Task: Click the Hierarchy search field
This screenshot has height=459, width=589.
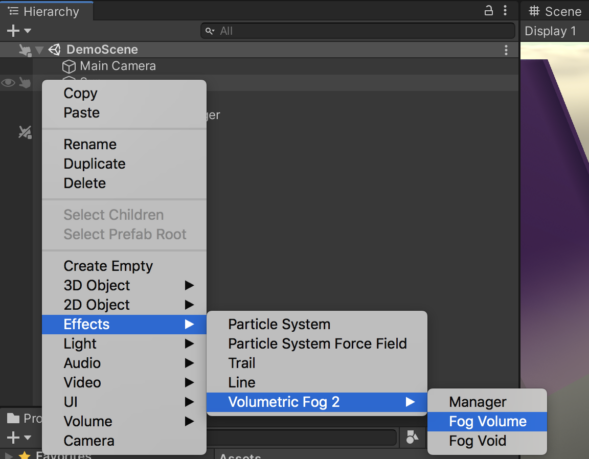Action: click(x=358, y=31)
